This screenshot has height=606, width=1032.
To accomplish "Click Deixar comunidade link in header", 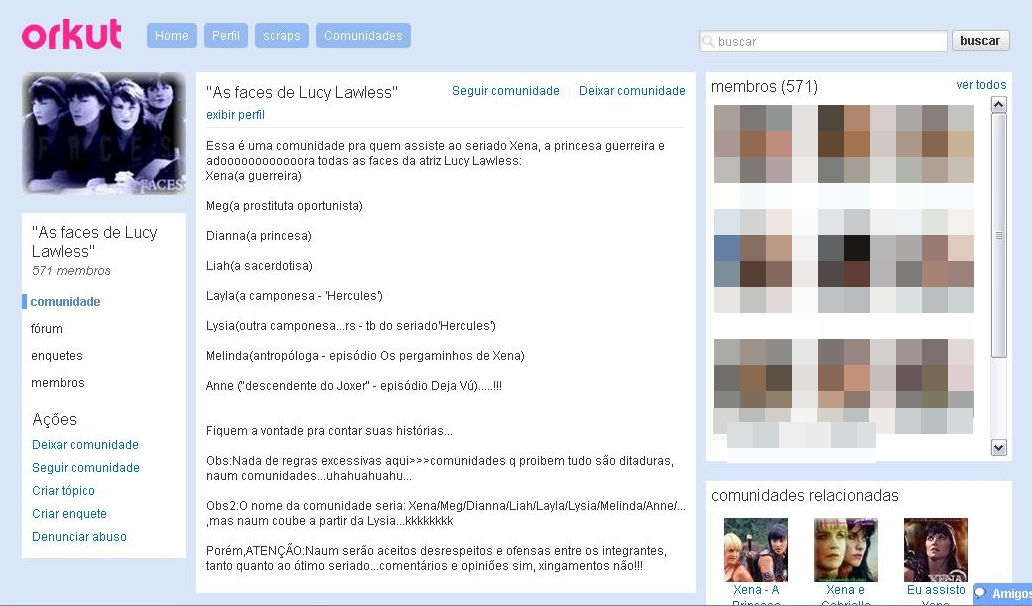I will click(632, 91).
